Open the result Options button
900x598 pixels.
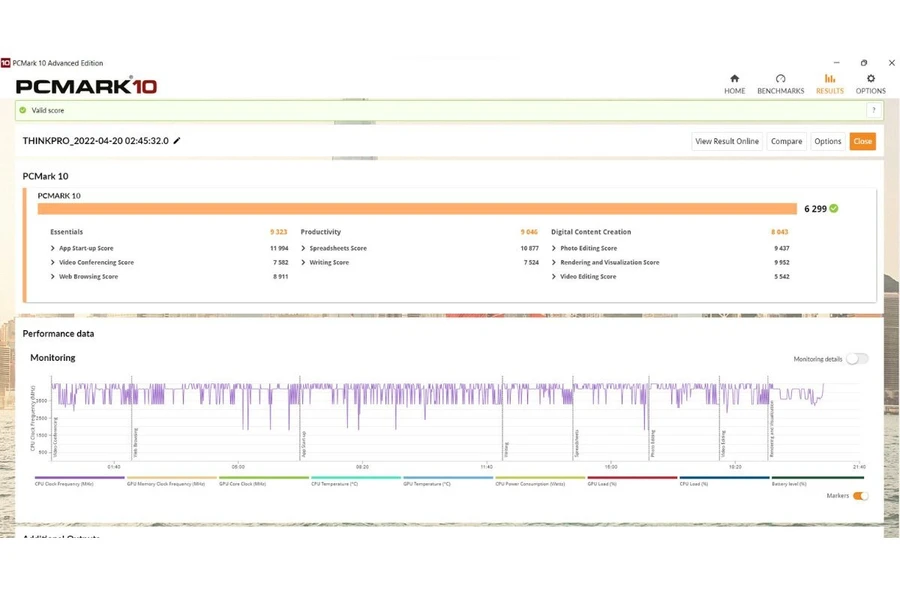coord(827,141)
